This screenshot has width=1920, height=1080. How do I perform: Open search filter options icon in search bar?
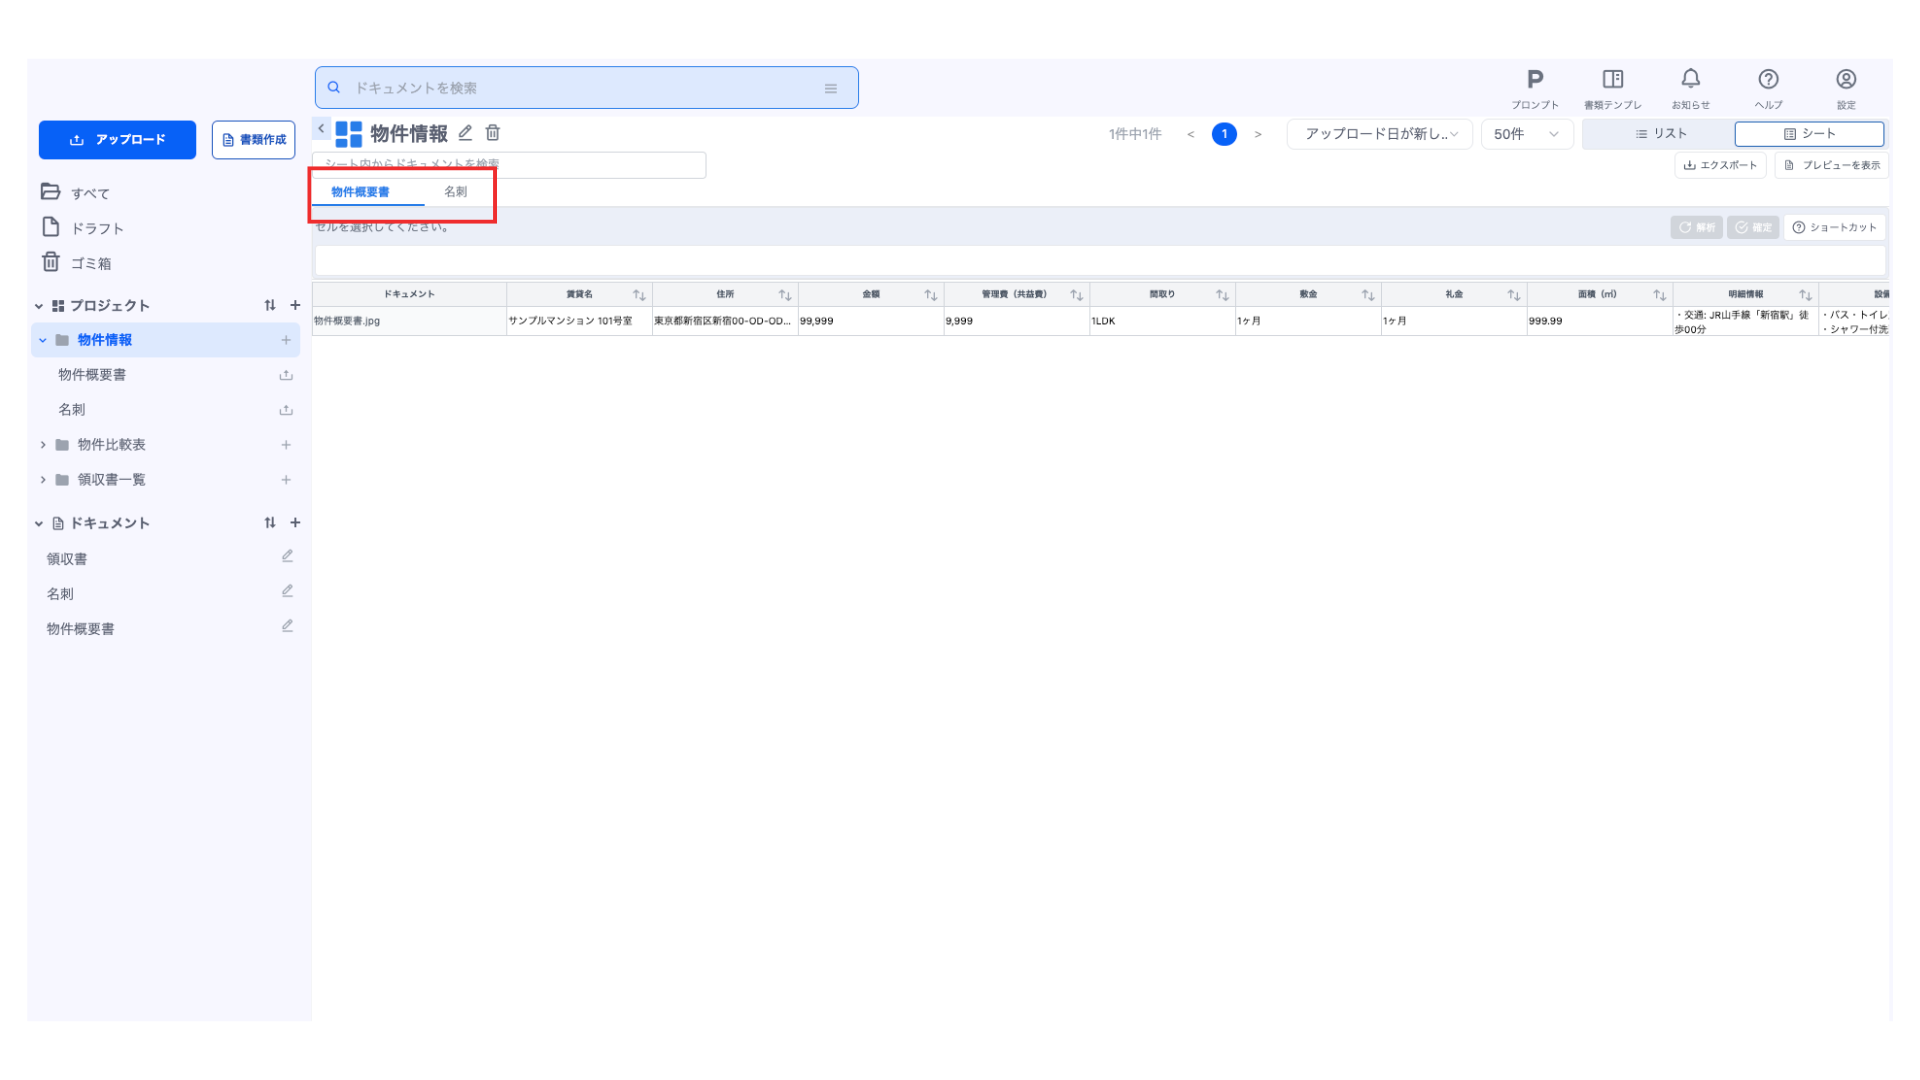click(x=830, y=88)
